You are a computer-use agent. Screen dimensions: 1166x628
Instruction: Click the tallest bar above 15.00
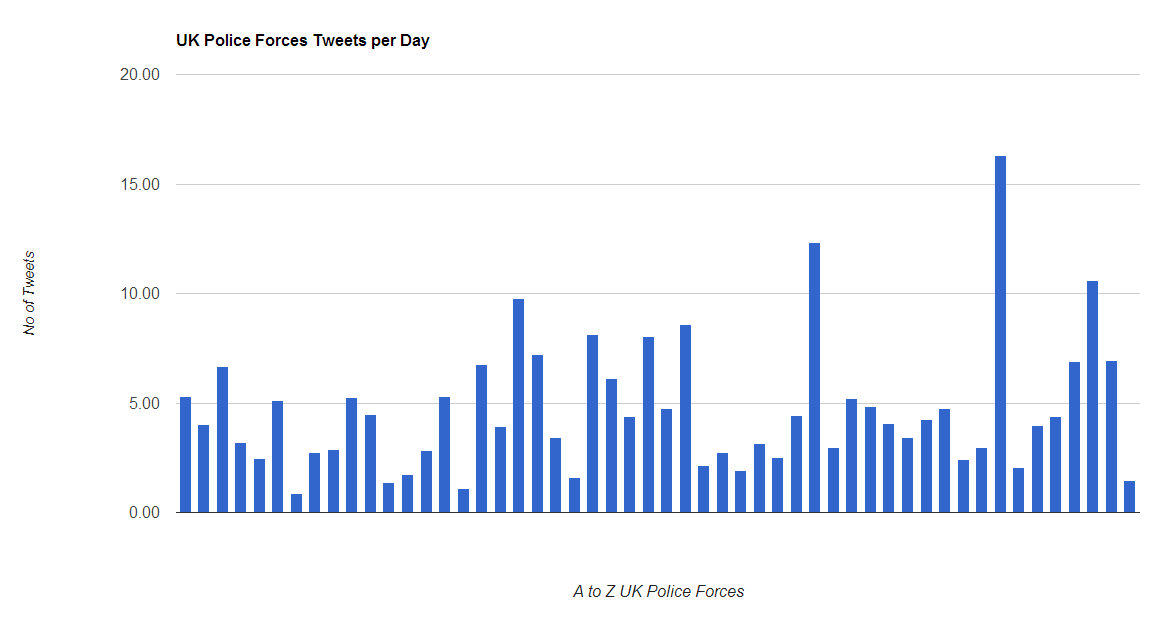pos(1000,334)
